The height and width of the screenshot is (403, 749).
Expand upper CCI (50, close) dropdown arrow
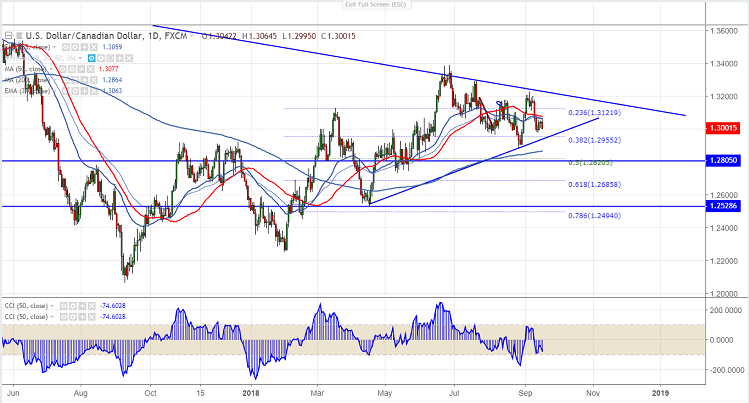pyautogui.click(x=52, y=306)
